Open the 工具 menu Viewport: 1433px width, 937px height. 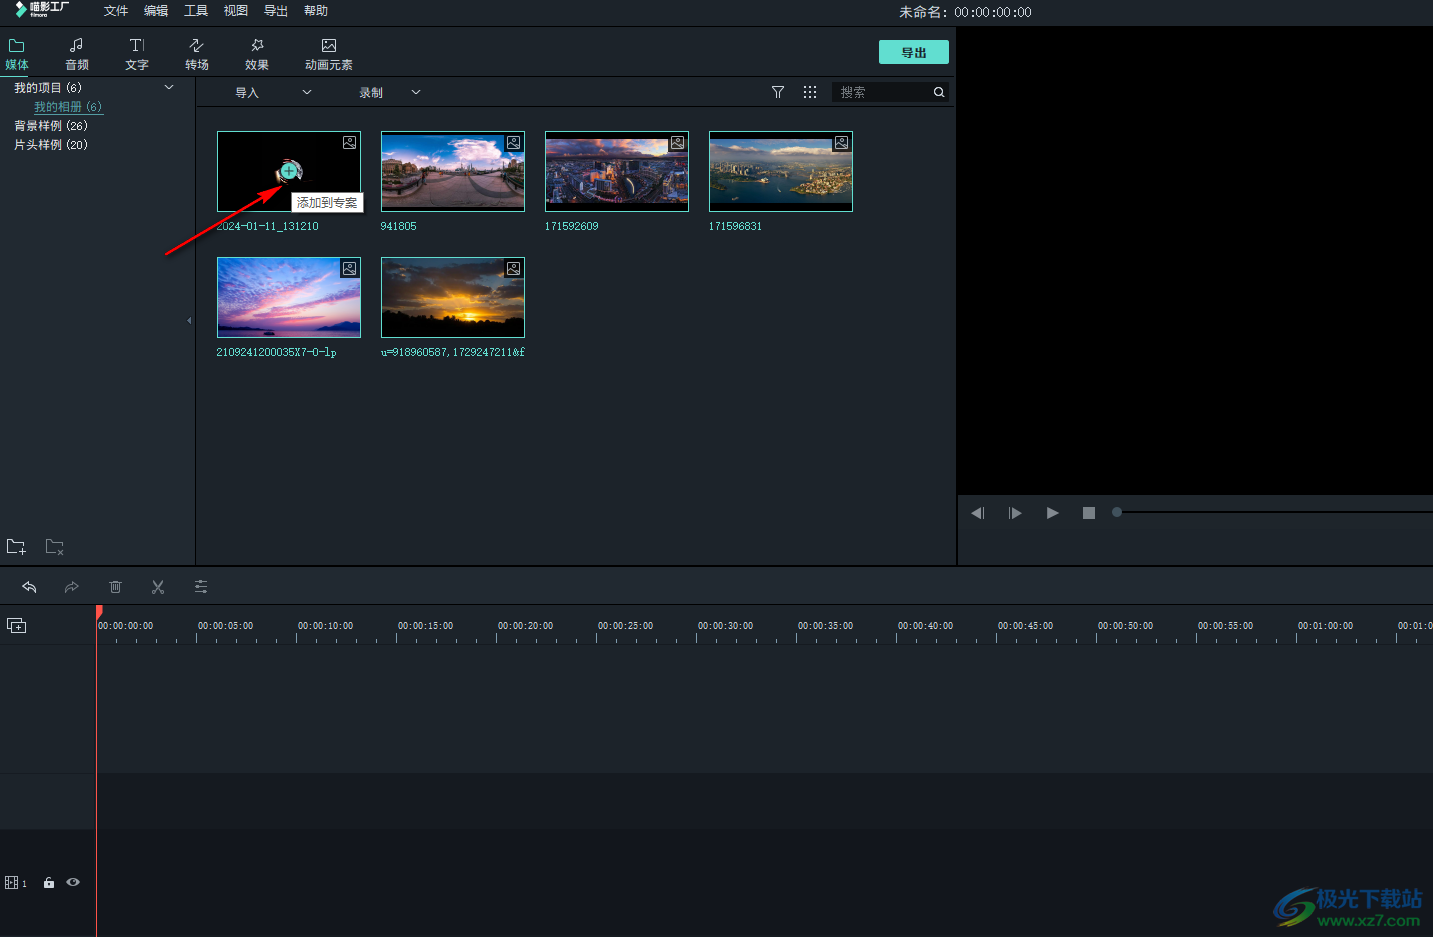point(196,11)
